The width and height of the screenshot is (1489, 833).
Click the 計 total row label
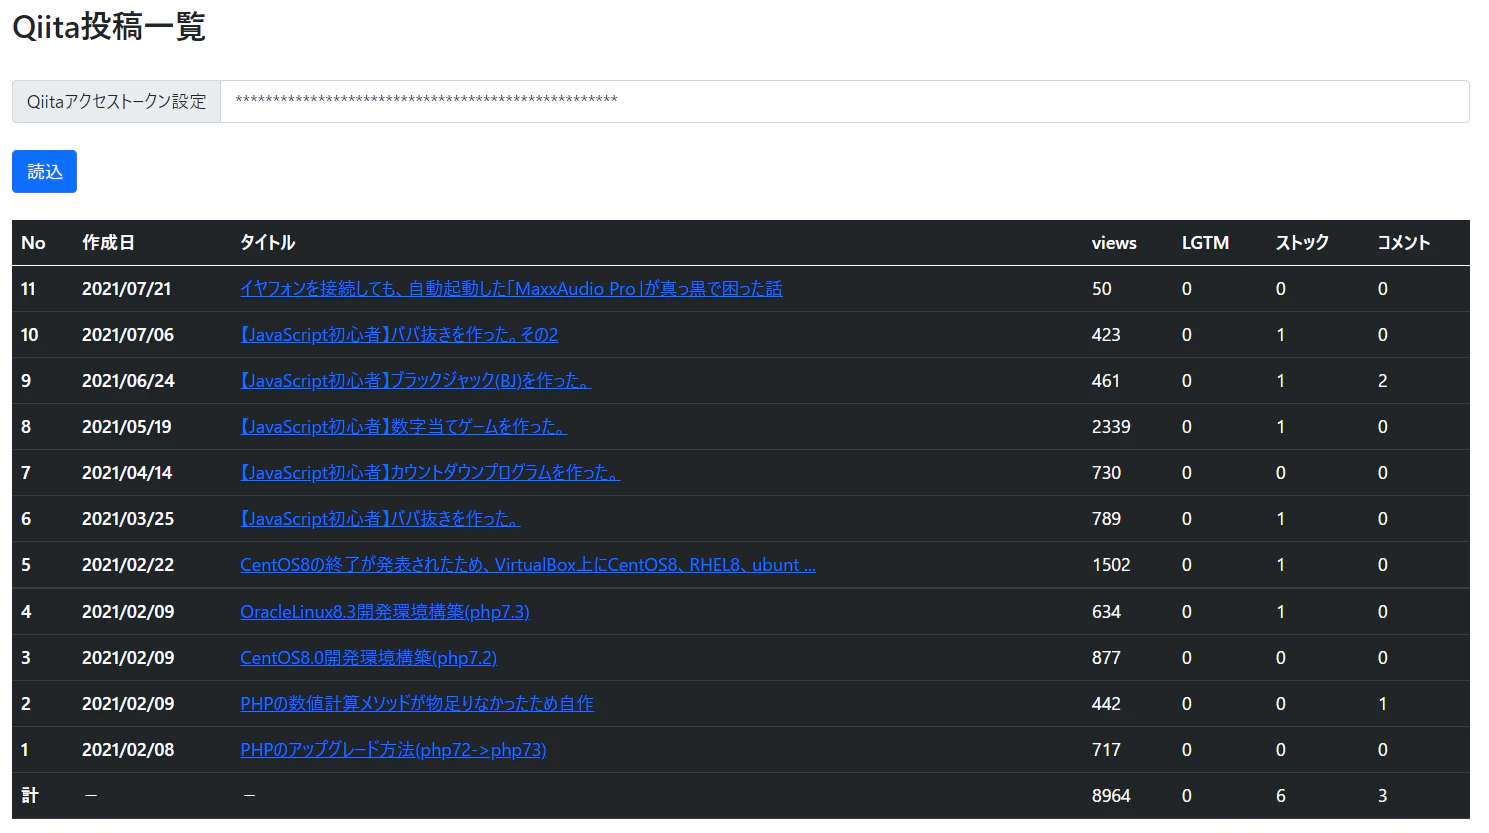click(x=30, y=796)
